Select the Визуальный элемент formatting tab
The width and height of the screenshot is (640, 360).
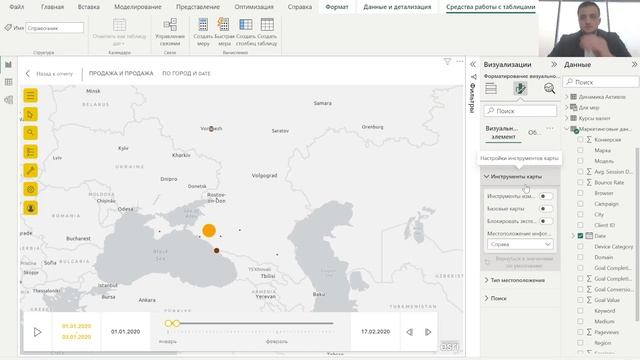pyautogui.click(x=503, y=133)
